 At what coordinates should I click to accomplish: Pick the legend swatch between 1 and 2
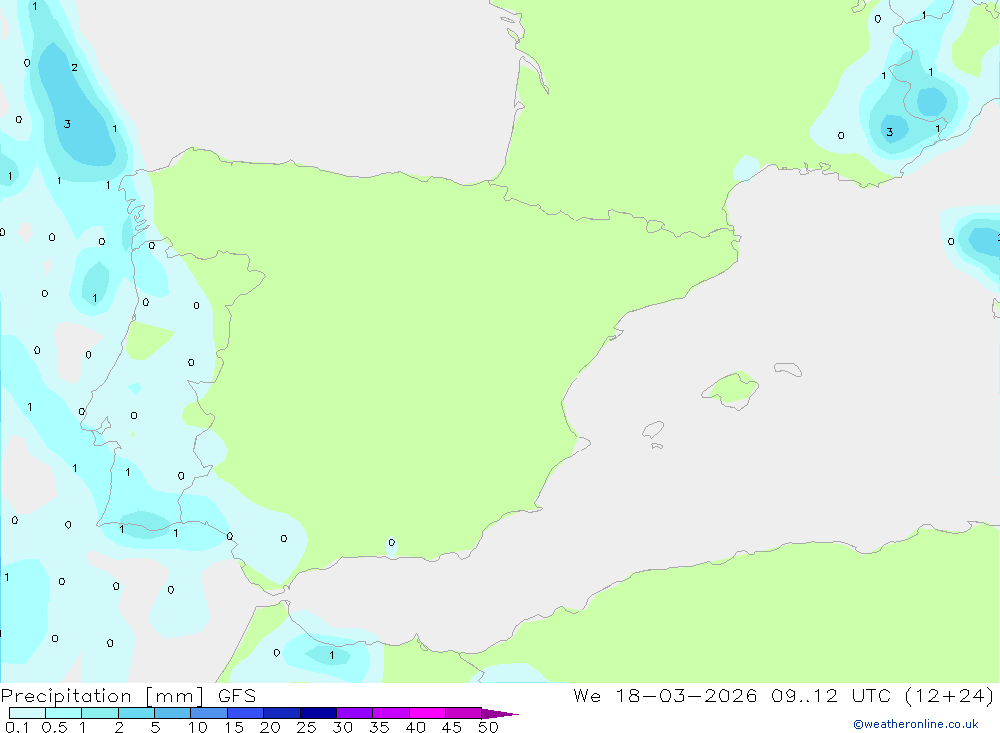point(100,713)
